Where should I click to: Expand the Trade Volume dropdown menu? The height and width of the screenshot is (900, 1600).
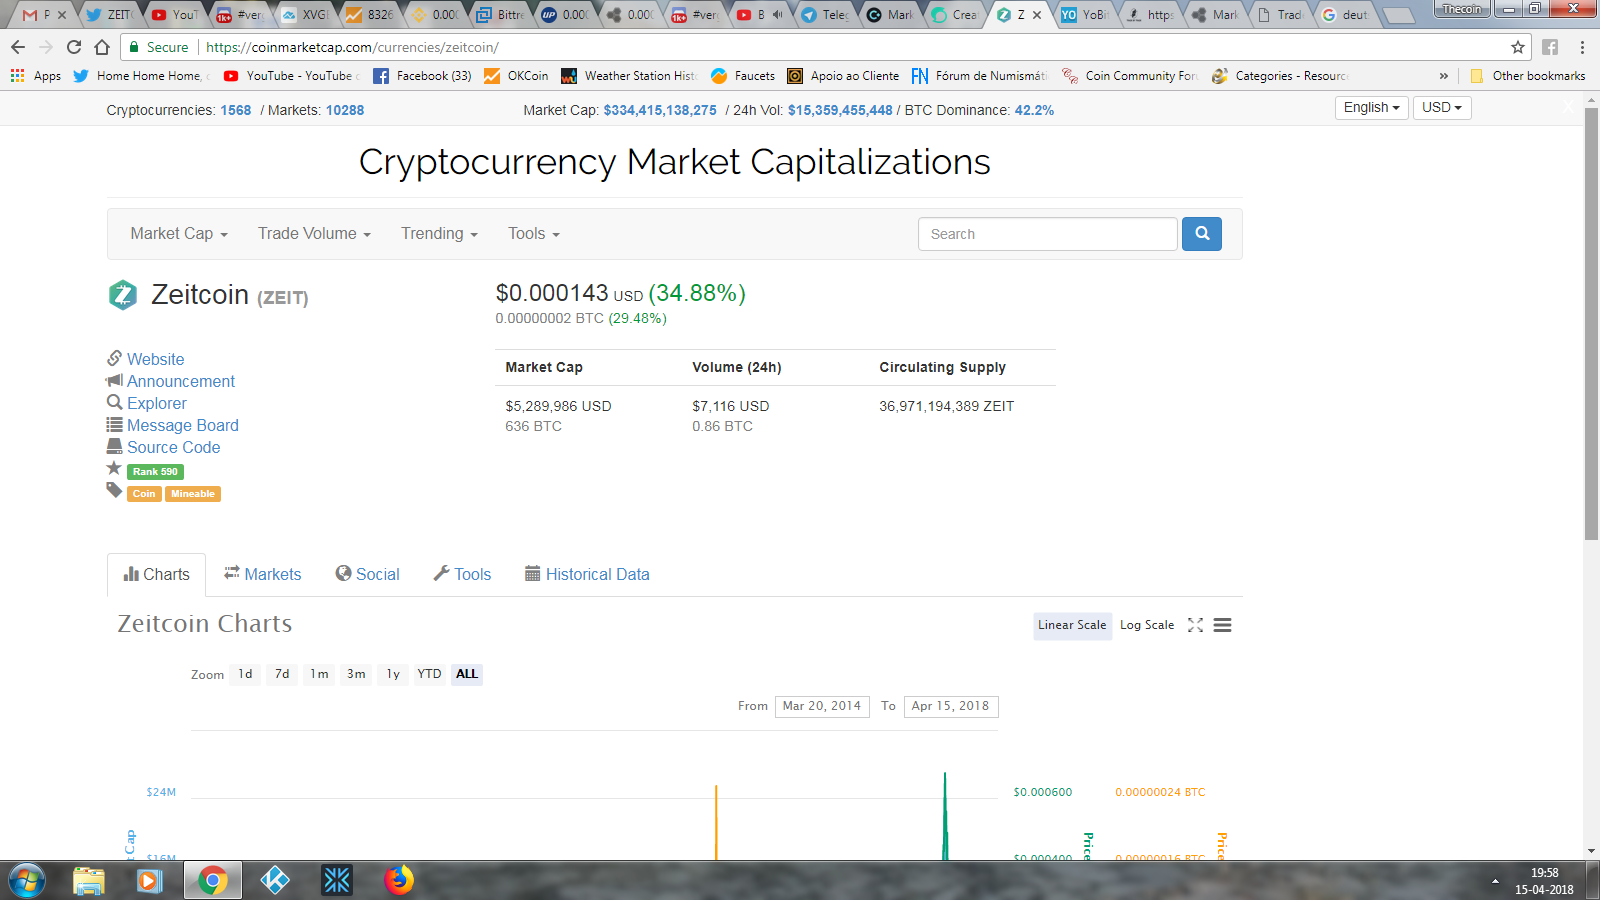click(x=314, y=234)
